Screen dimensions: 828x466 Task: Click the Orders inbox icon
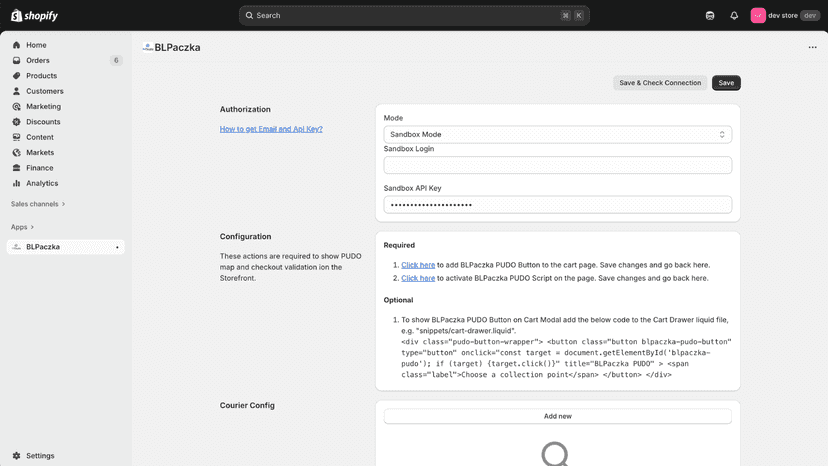(16, 60)
